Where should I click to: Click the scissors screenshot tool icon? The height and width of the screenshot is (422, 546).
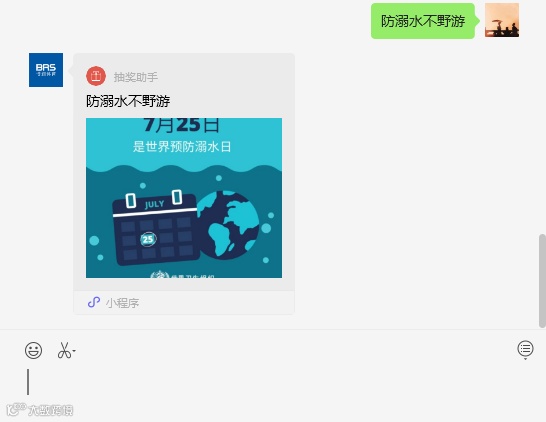click(x=64, y=350)
